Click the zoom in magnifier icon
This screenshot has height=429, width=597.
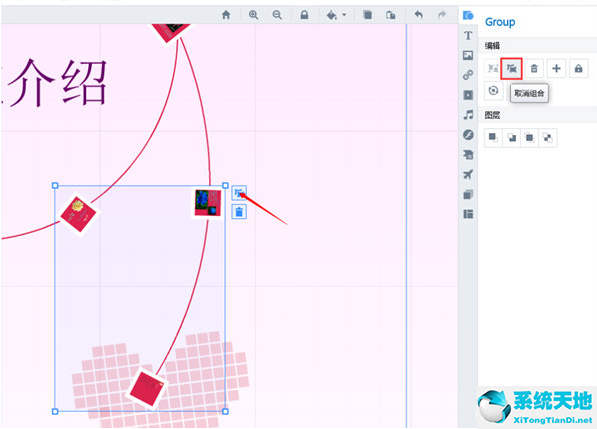point(253,15)
